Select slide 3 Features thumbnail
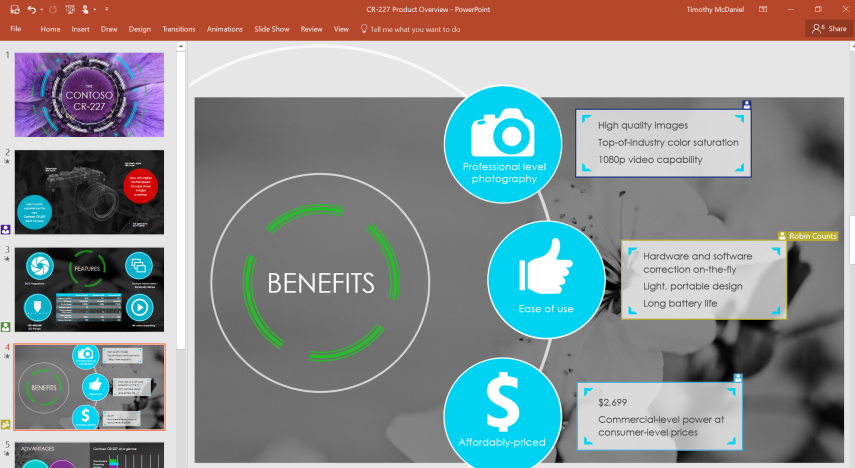Viewport: 855px width, 468px height. tap(89, 290)
